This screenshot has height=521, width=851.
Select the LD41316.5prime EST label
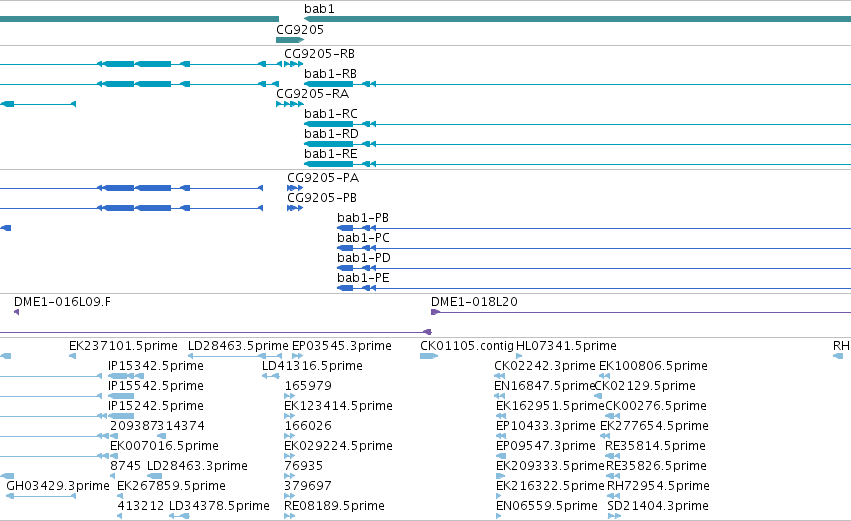pyautogui.click(x=312, y=366)
